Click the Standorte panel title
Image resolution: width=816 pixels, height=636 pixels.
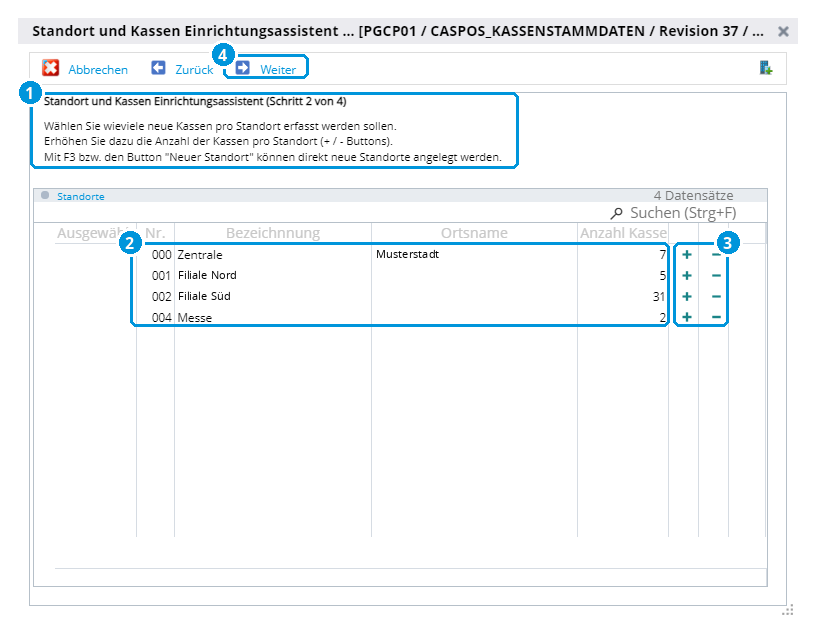pos(81,196)
